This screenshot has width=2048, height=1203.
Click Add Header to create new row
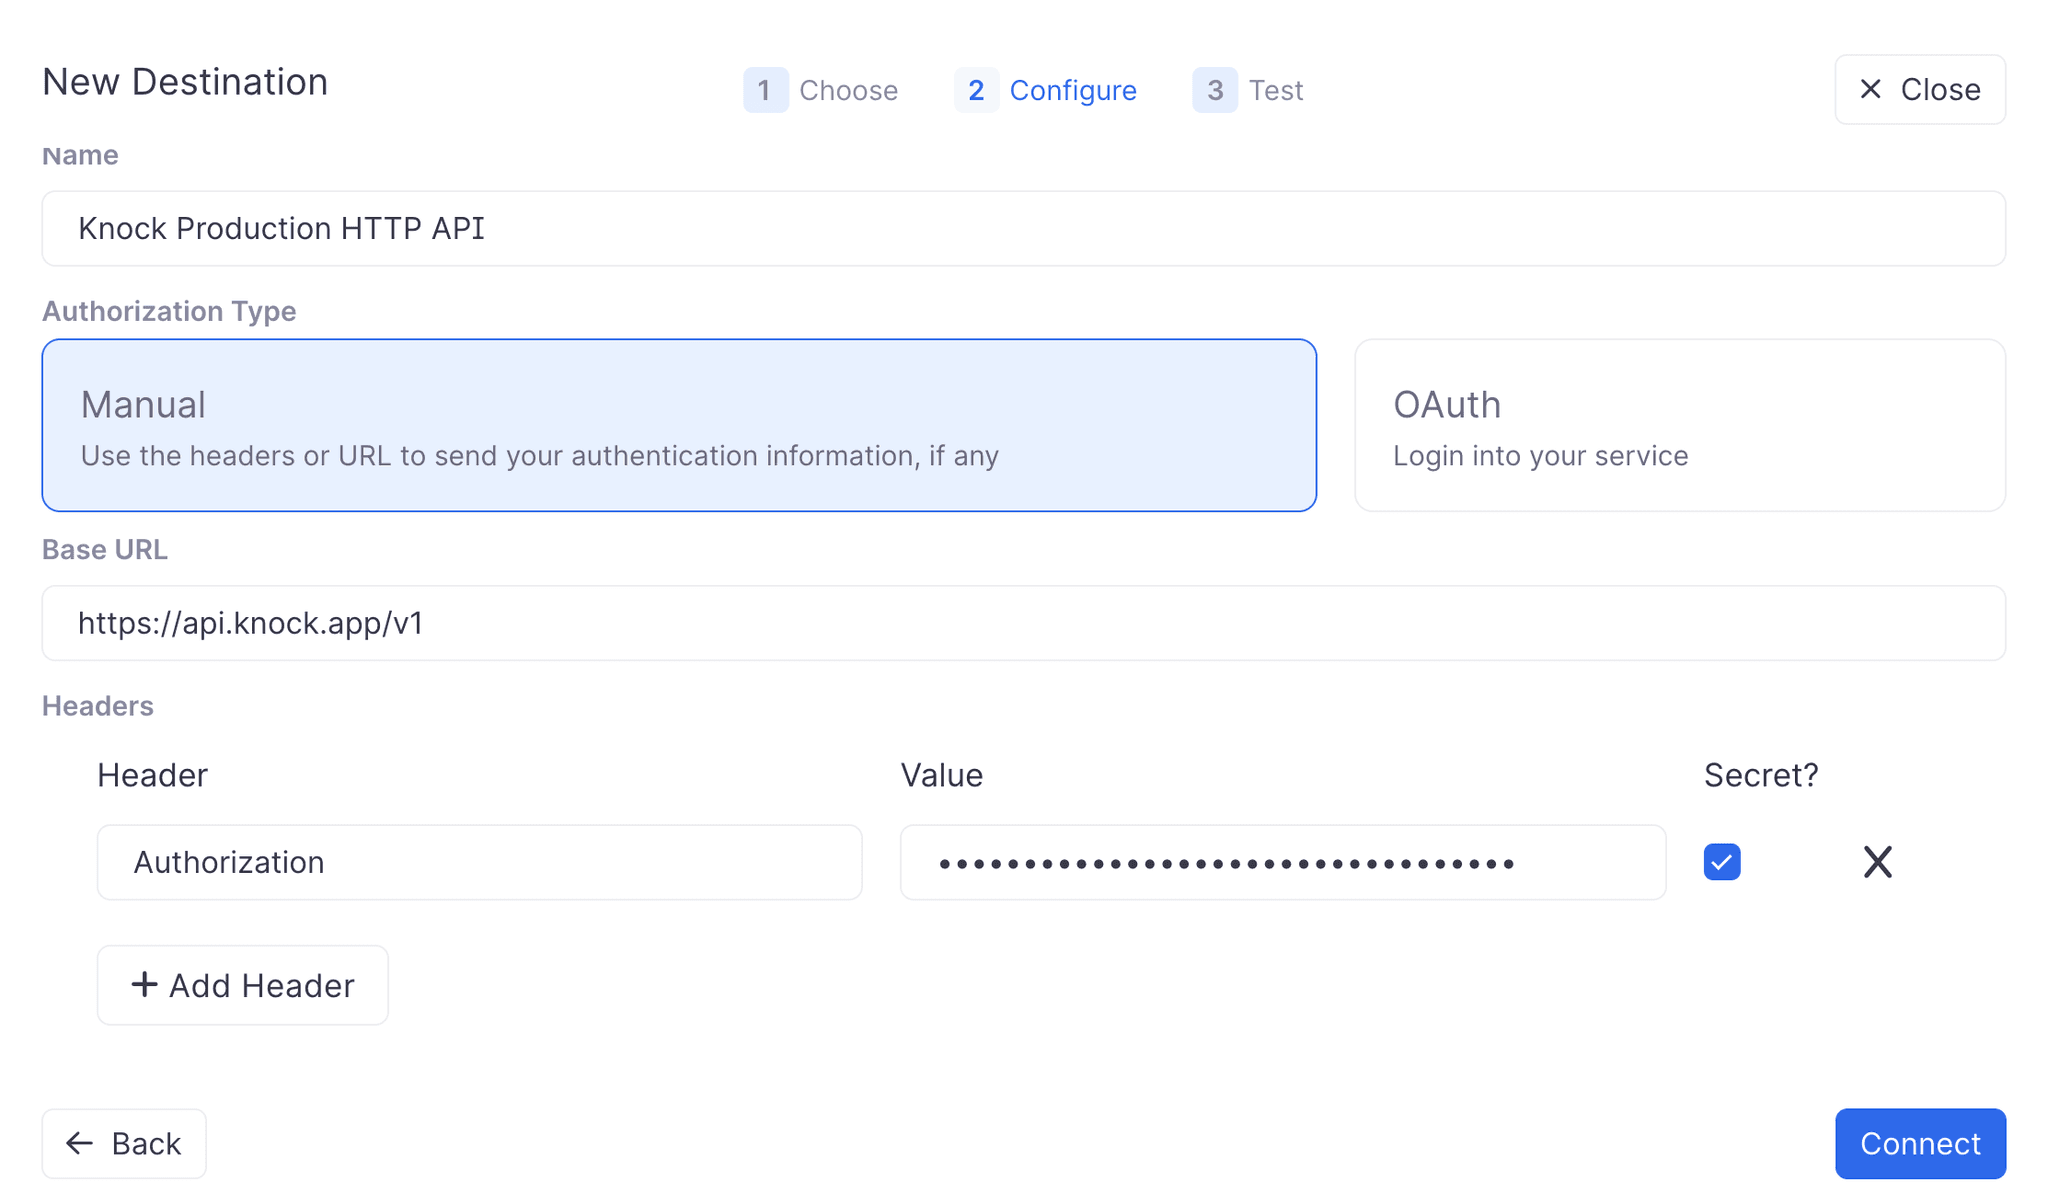tap(242, 985)
